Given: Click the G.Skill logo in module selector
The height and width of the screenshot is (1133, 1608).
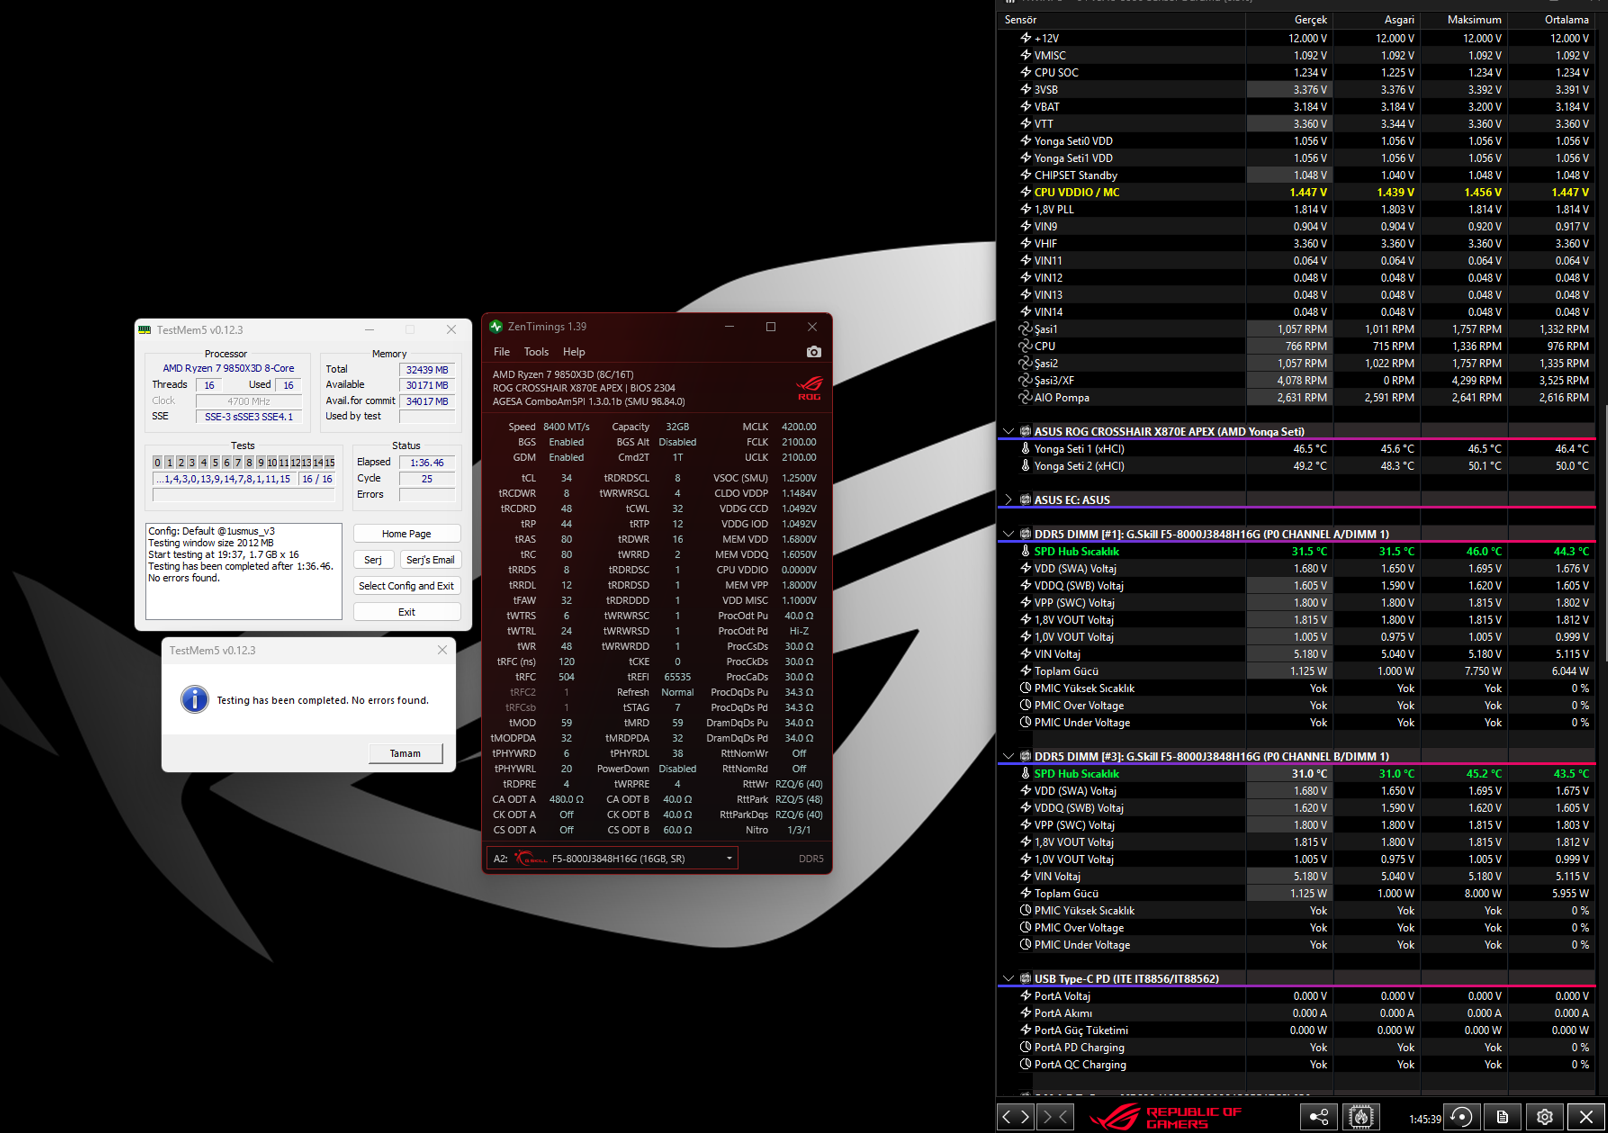Looking at the screenshot, I should pos(530,858).
